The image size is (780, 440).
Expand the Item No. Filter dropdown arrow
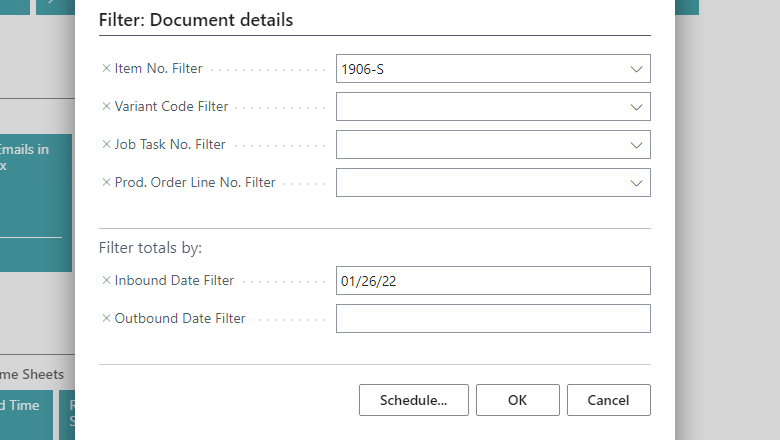pyautogui.click(x=636, y=69)
